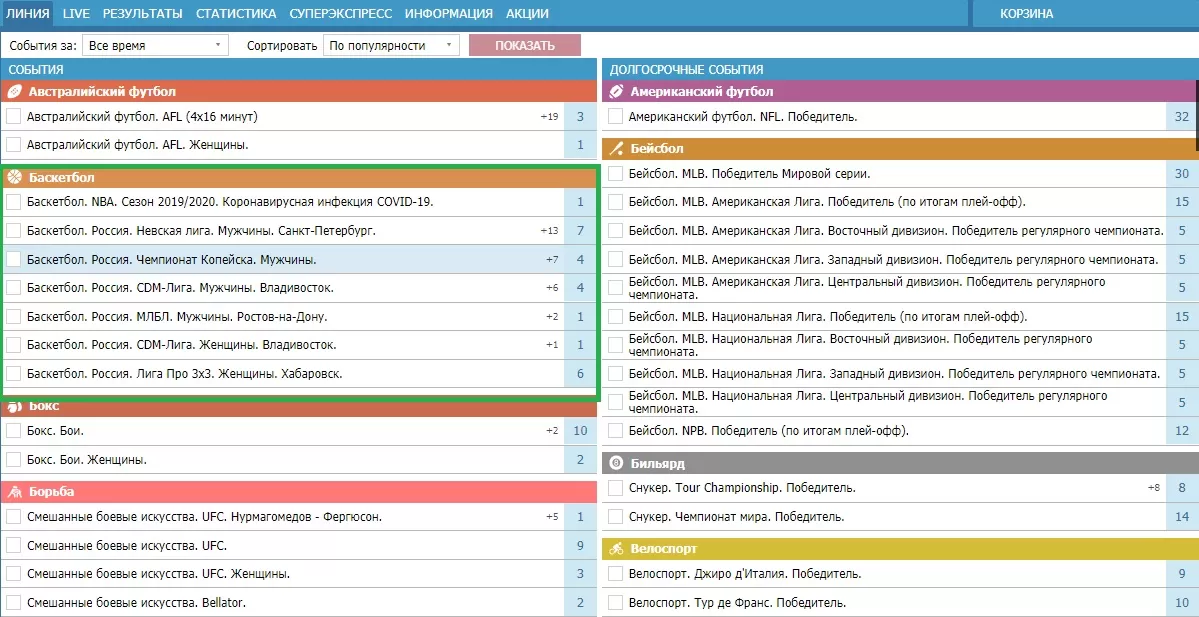Switch to the LIVE tab
This screenshot has height=617, width=1199.
(76, 14)
